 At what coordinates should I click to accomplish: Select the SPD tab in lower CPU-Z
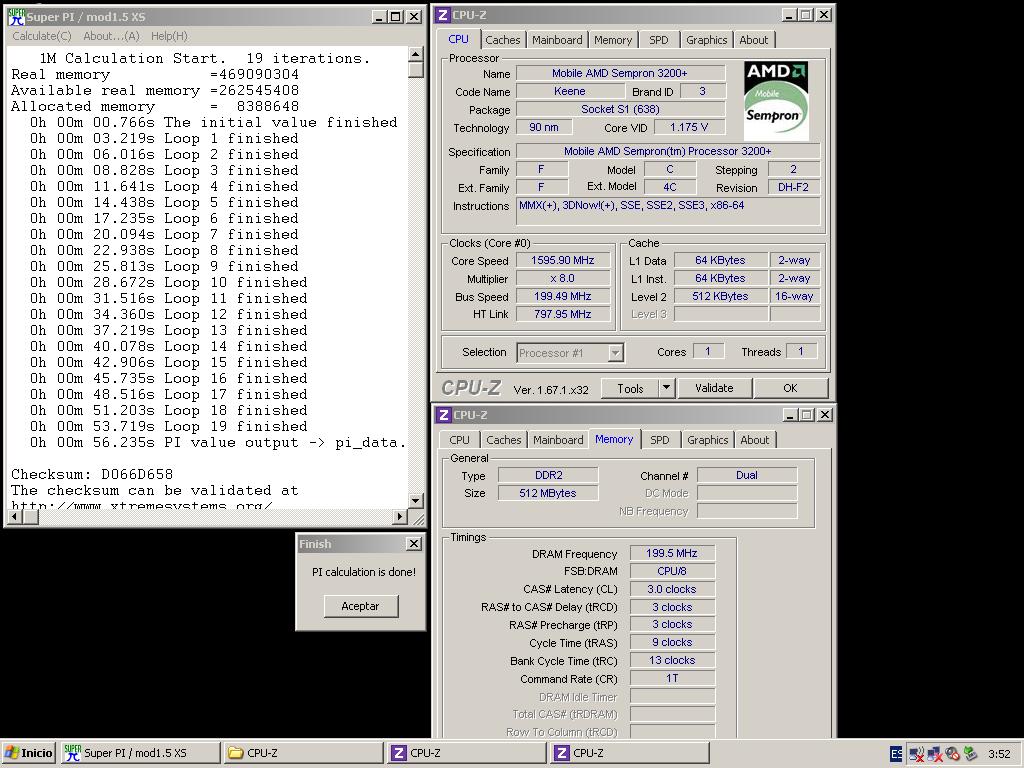point(660,440)
